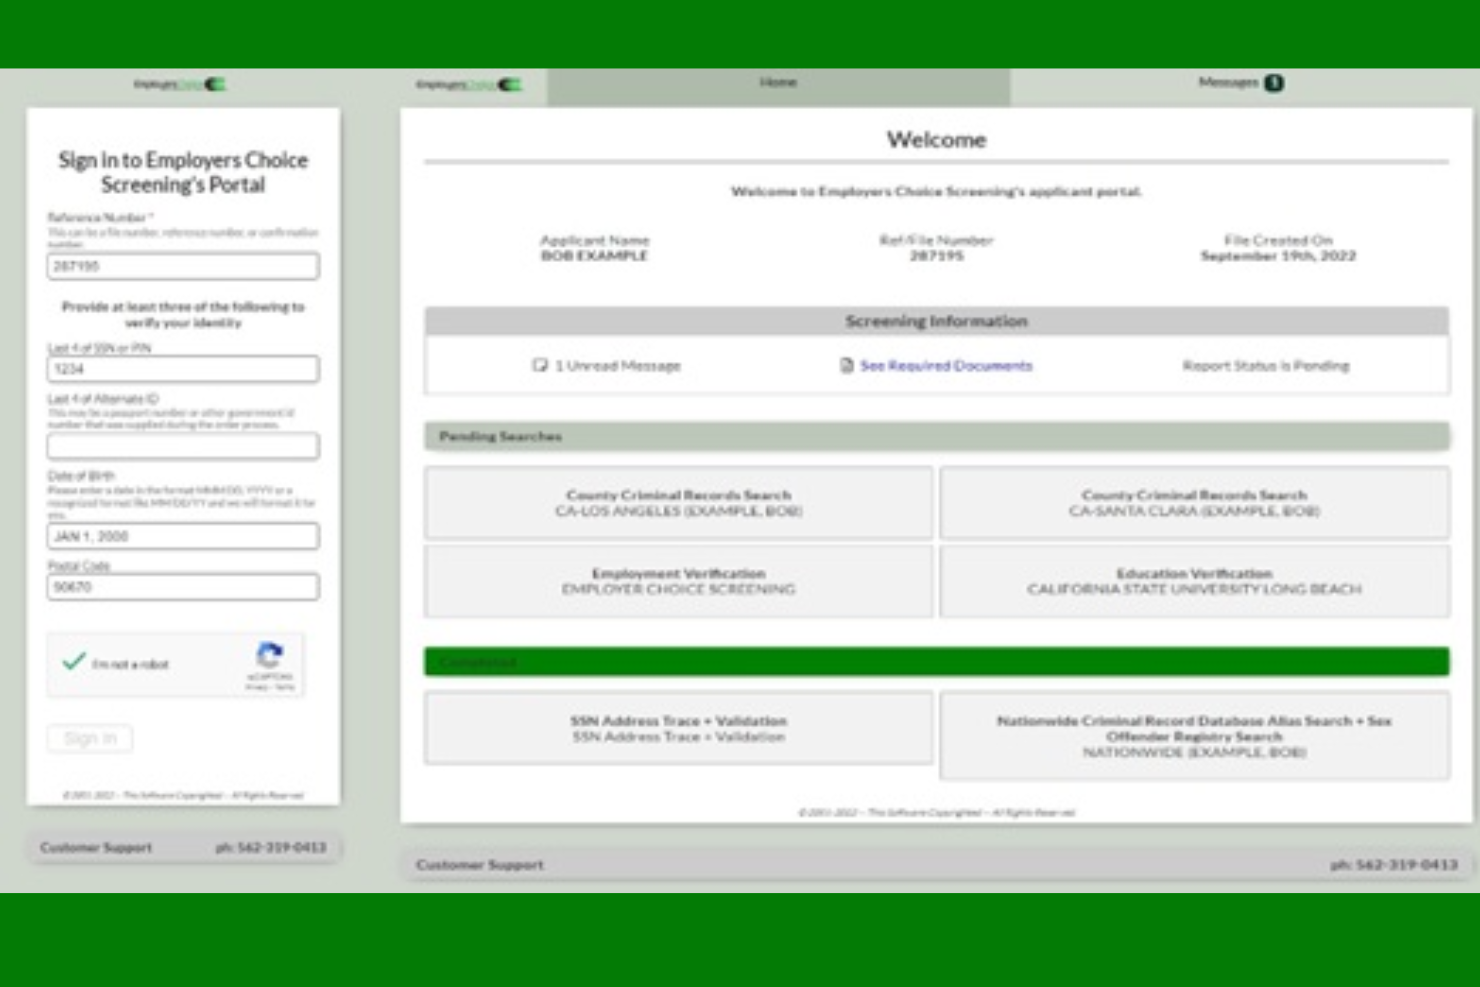Open the See Required Documents link

(x=945, y=365)
